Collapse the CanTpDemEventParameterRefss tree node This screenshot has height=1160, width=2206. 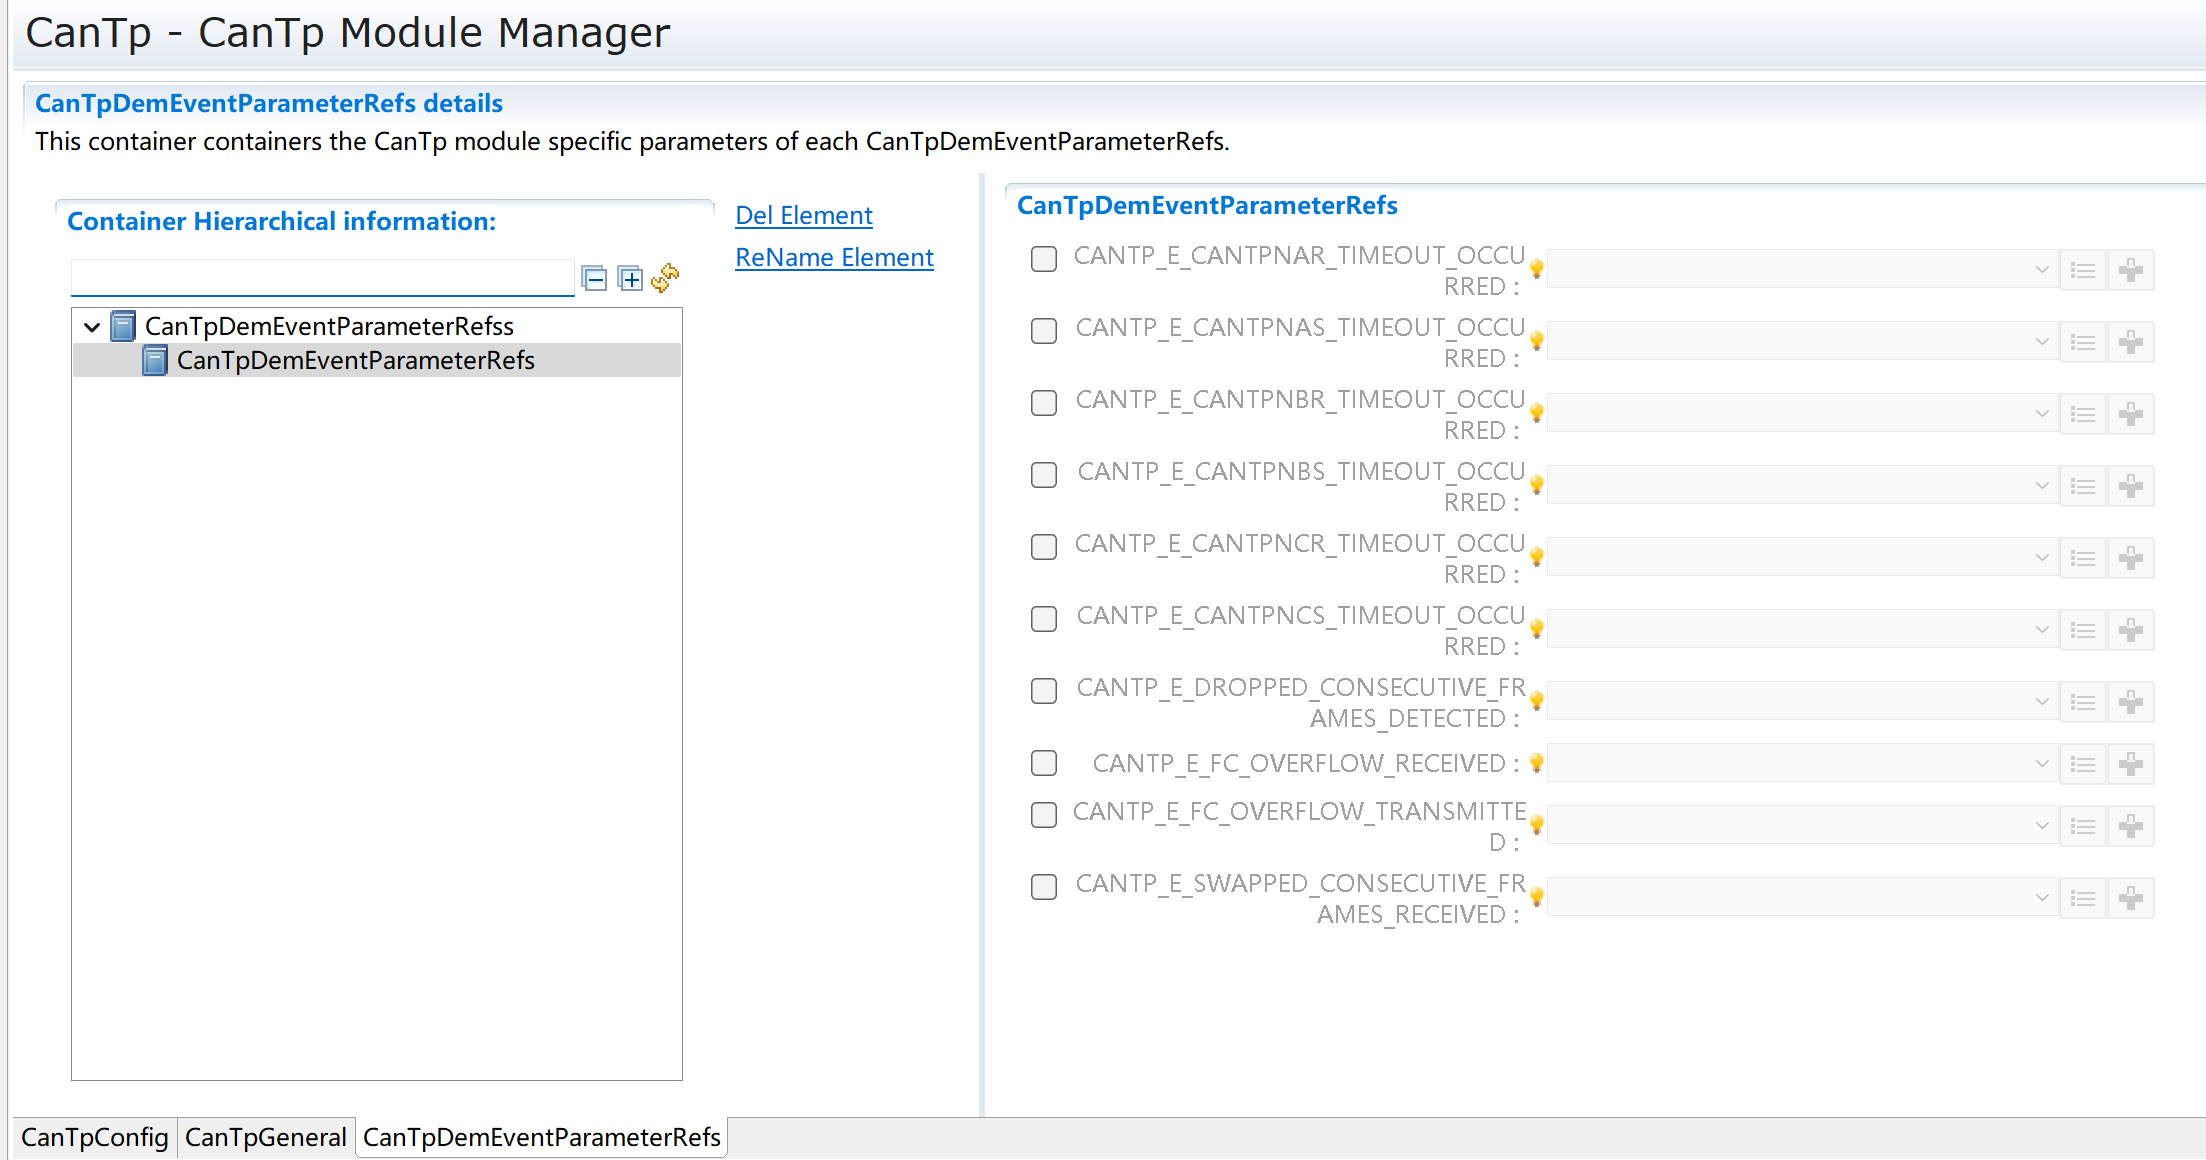tap(92, 327)
